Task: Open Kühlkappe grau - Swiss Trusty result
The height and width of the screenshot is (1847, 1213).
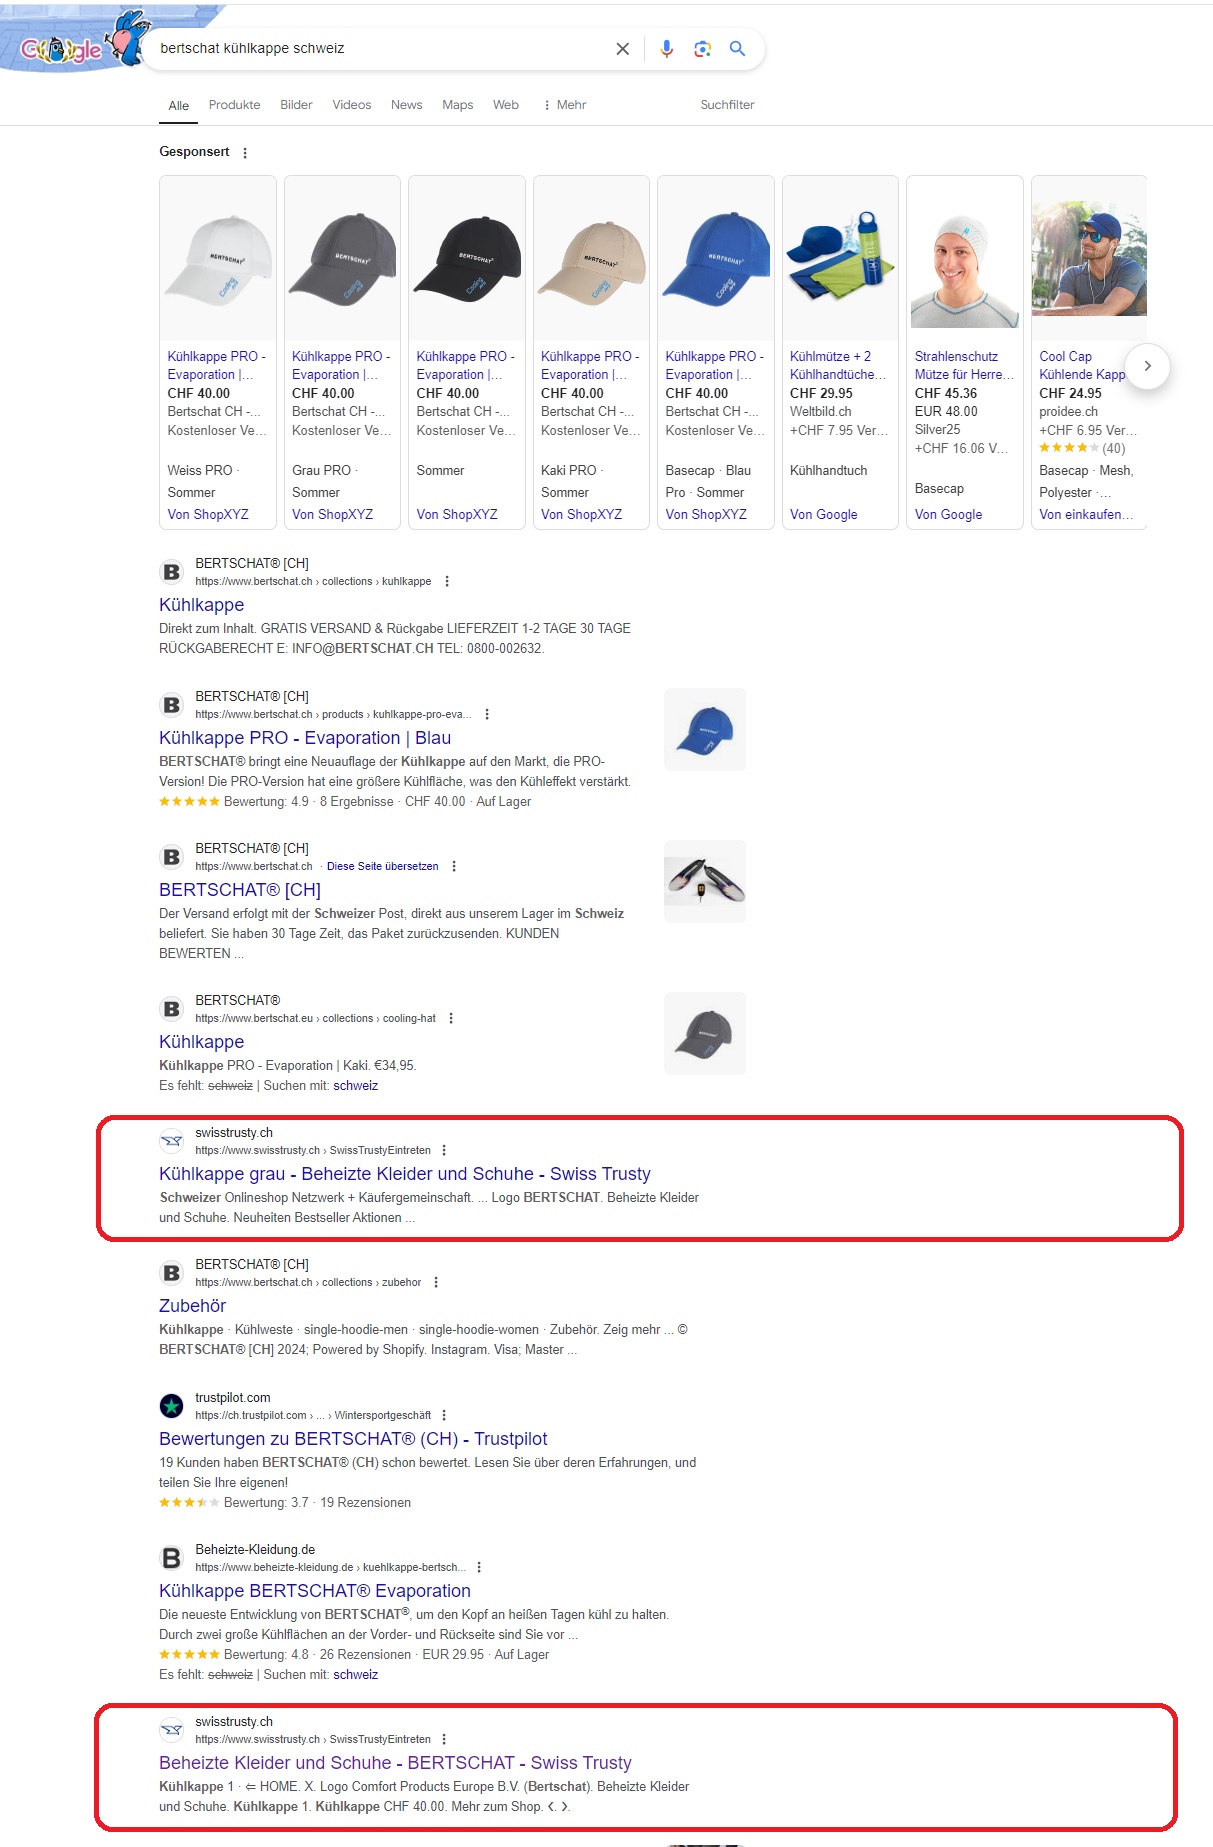Action: point(405,1174)
